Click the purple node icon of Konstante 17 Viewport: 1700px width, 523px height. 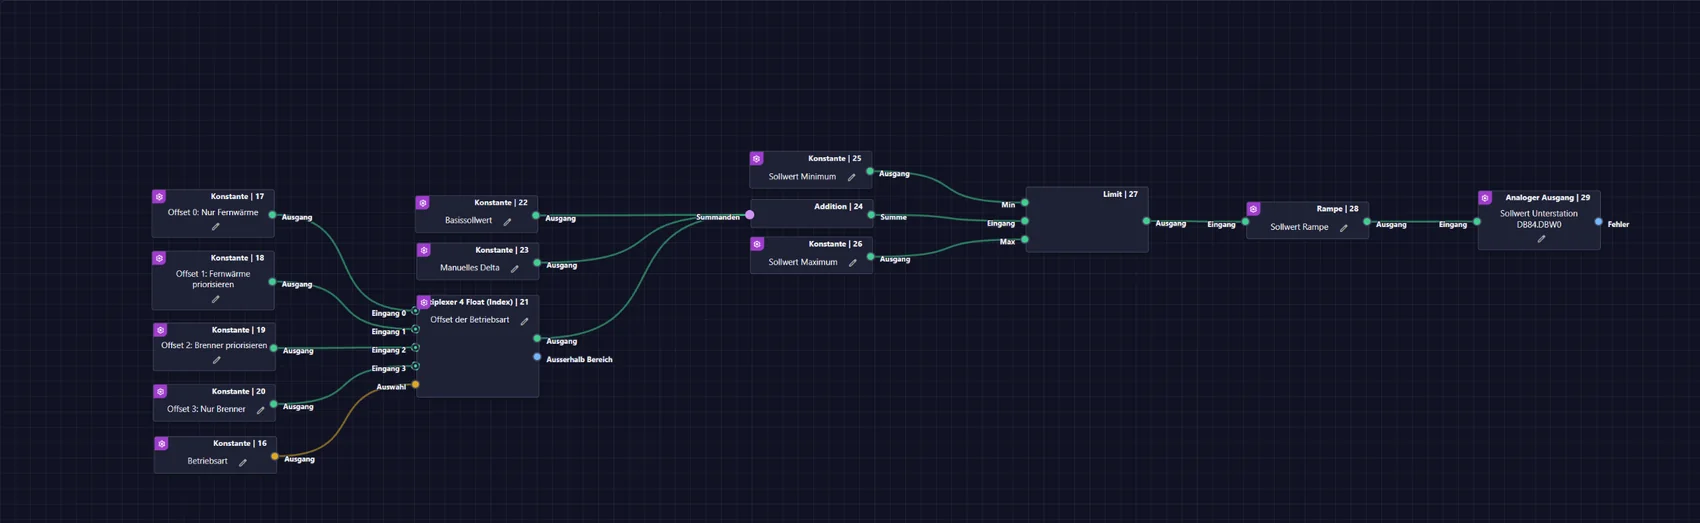coord(159,197)
